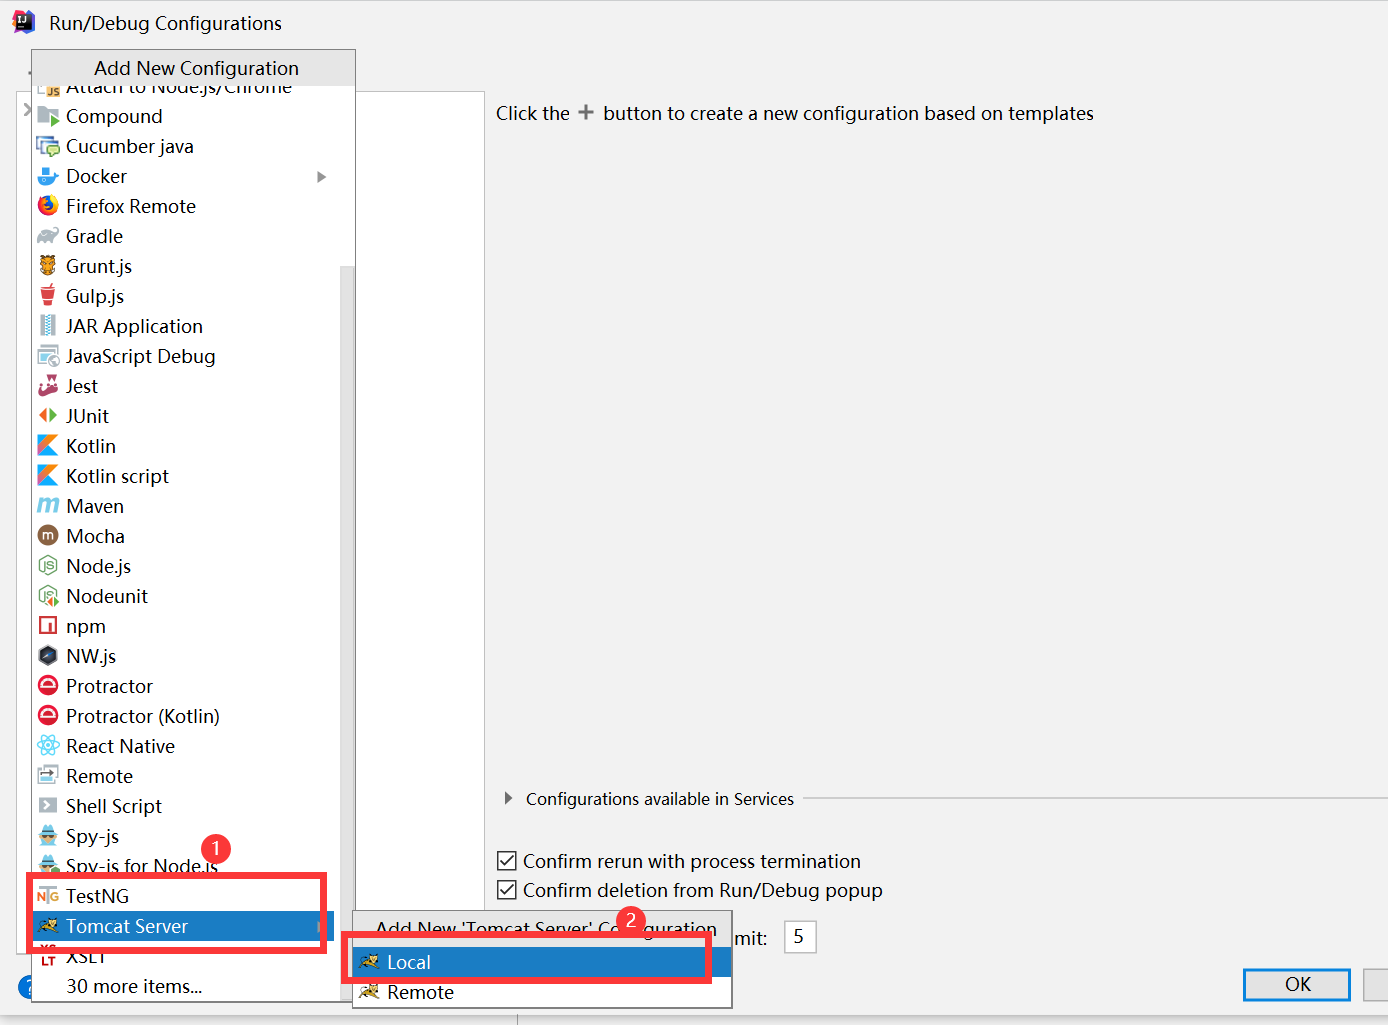This screenshot has width=1388, height=1025.
Task: Open the Docker submenu arrow
Action: pyautogui.click(x=322, y=177)
